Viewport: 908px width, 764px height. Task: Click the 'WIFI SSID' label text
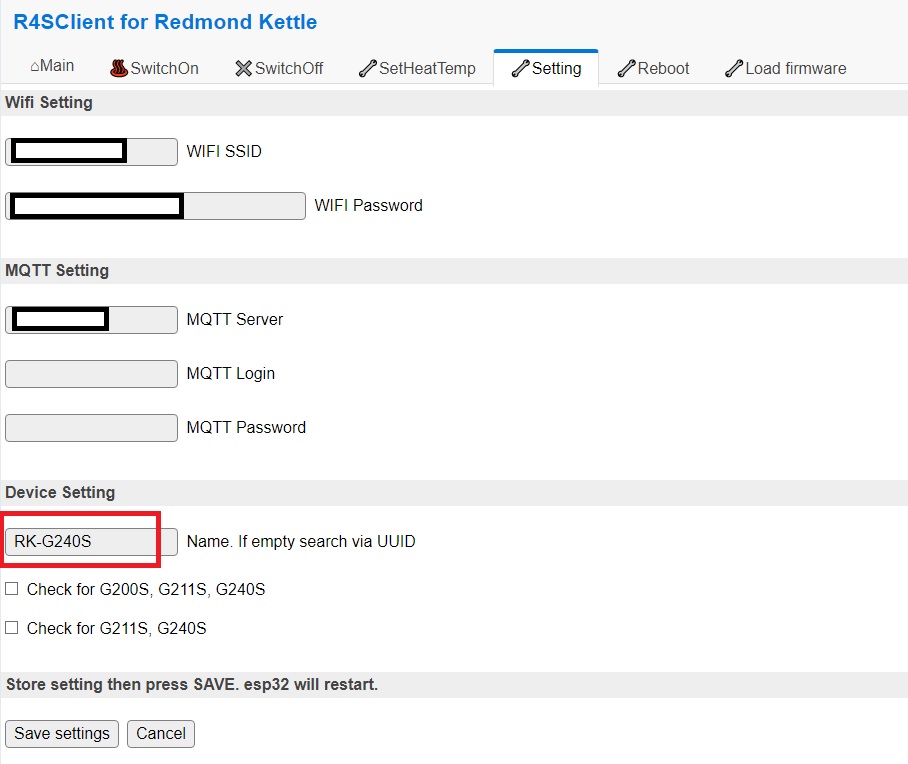point(224,151)
